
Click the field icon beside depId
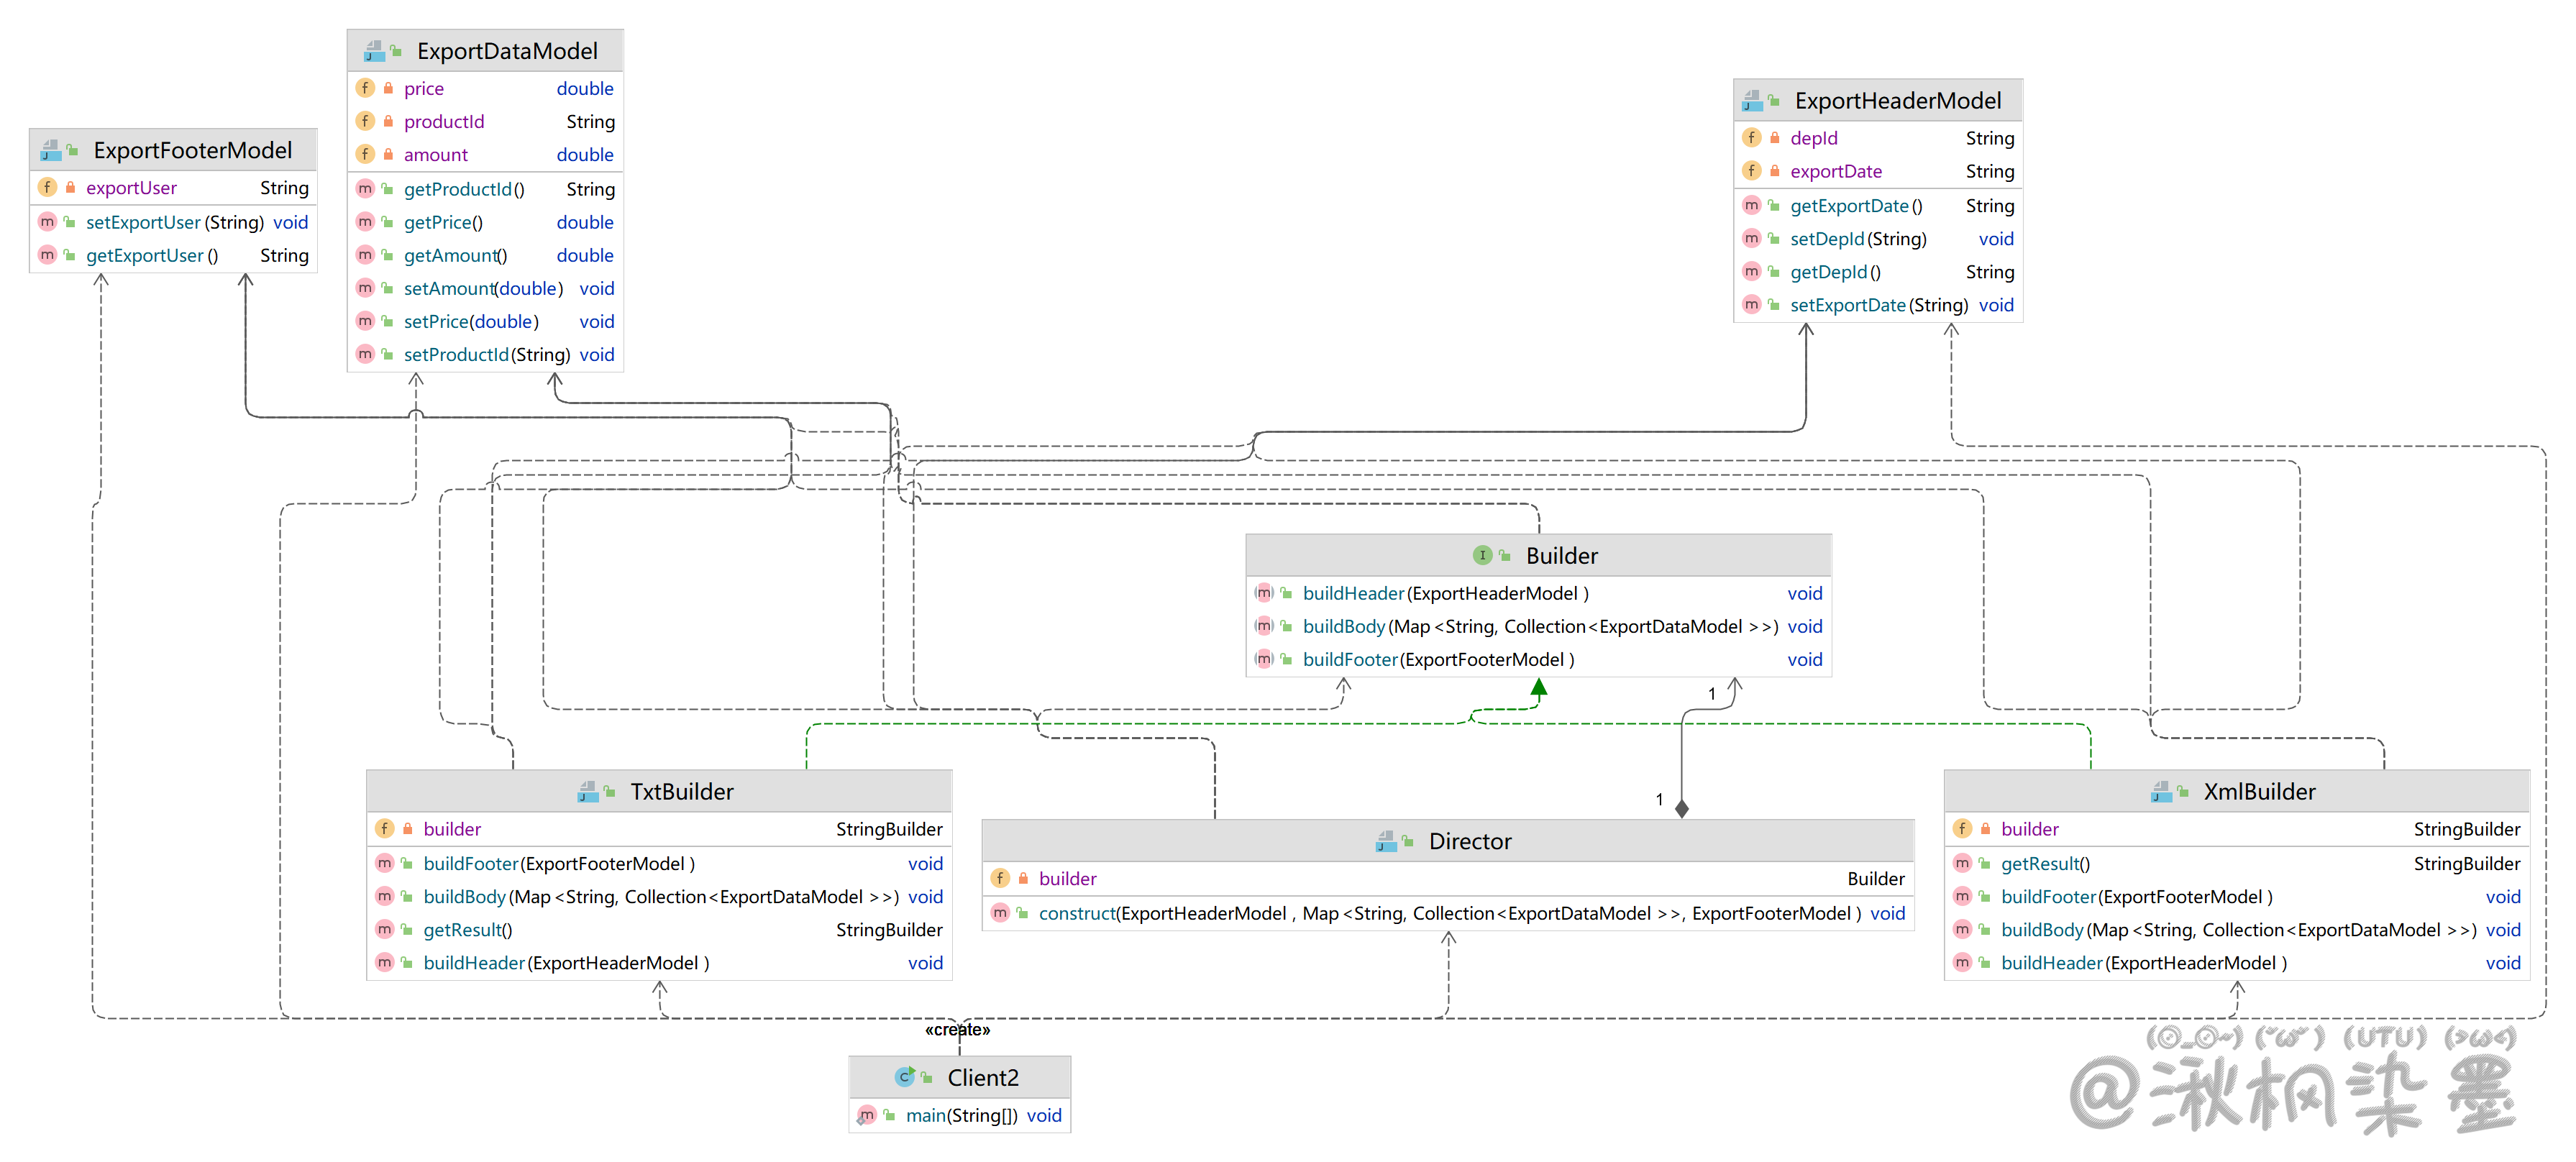(x=1751, y=138)
